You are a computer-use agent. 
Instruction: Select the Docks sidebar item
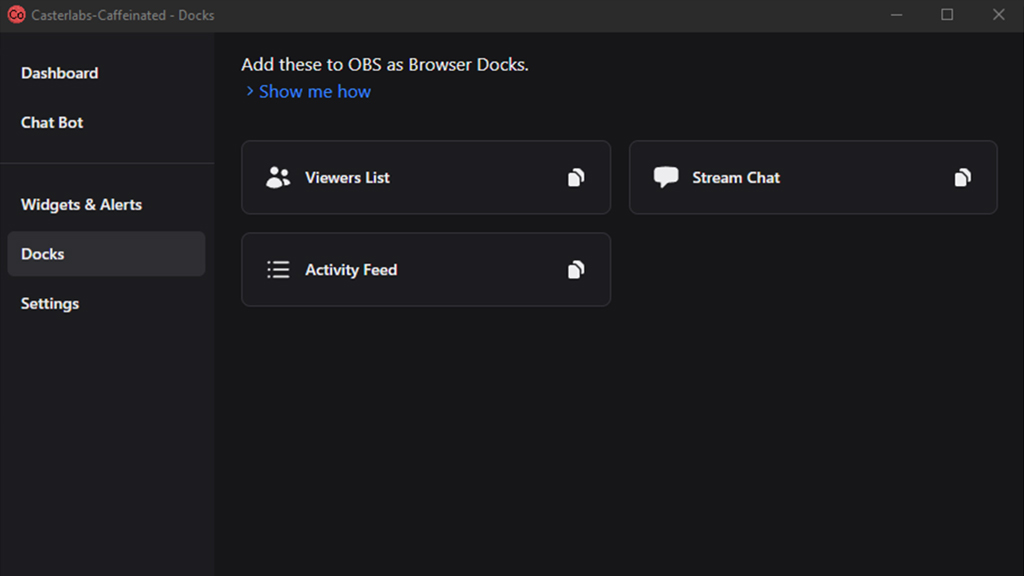pyautogui.click(x=106, y=253)
